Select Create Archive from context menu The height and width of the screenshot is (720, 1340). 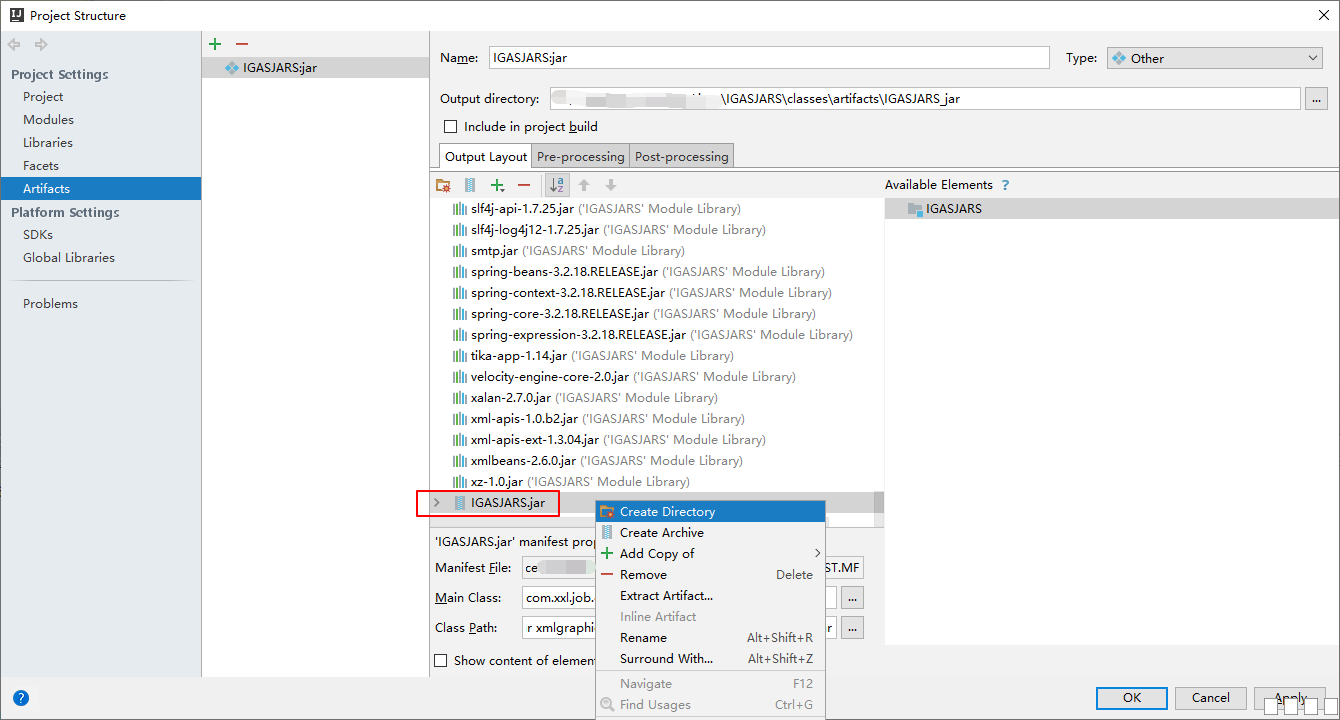click(x=661, y=533)
